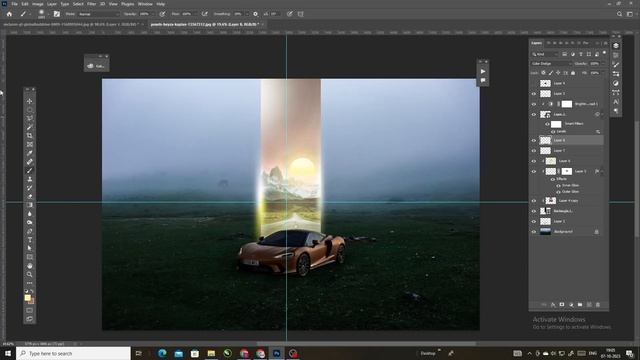The height and width of the screenshot is (360, 640).
Task: Click play button in collapsed Actions panel
Action: (x=483, y=71)
